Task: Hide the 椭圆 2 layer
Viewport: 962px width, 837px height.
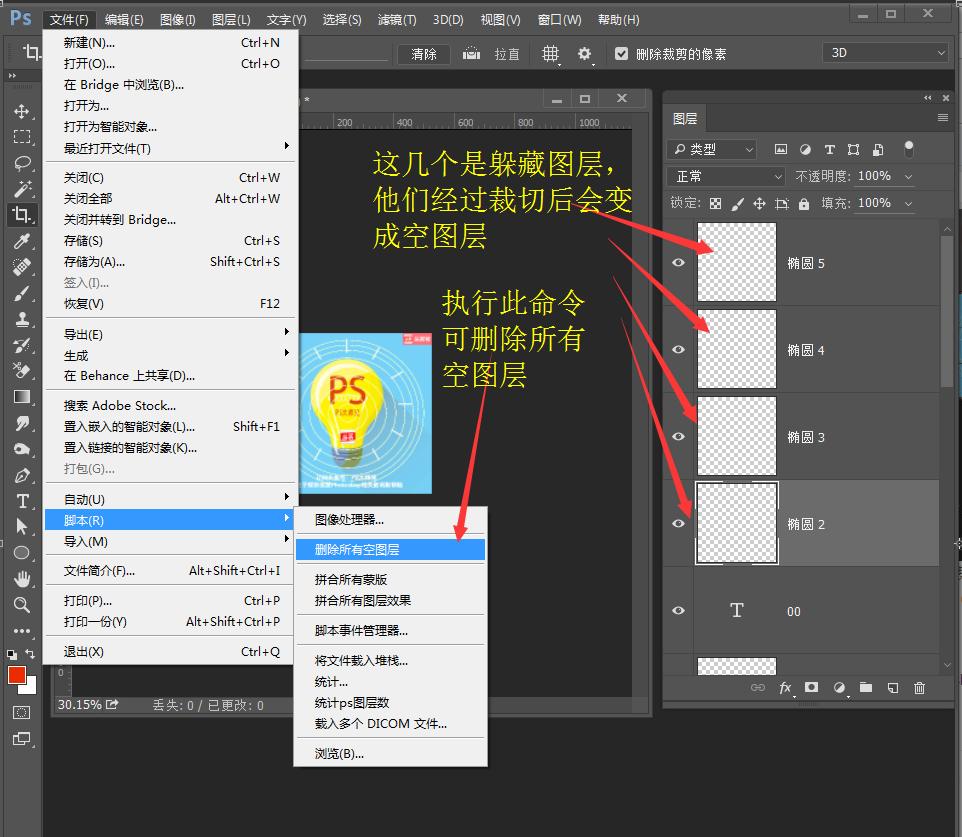Action: 678,523
